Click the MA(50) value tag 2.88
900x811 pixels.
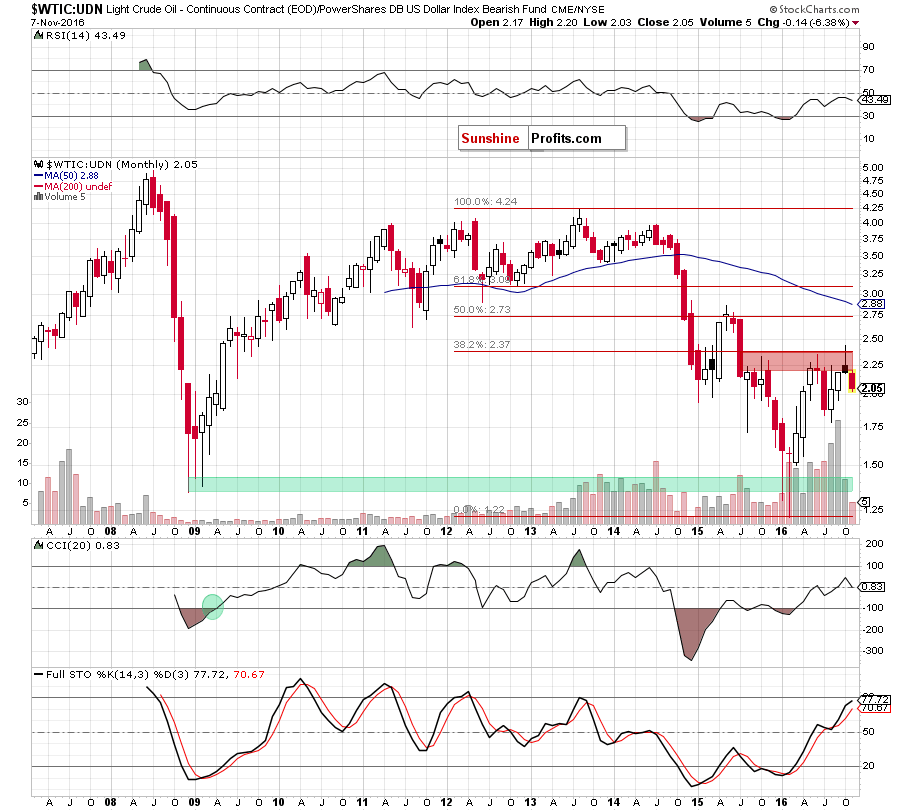tap(872, 304)
